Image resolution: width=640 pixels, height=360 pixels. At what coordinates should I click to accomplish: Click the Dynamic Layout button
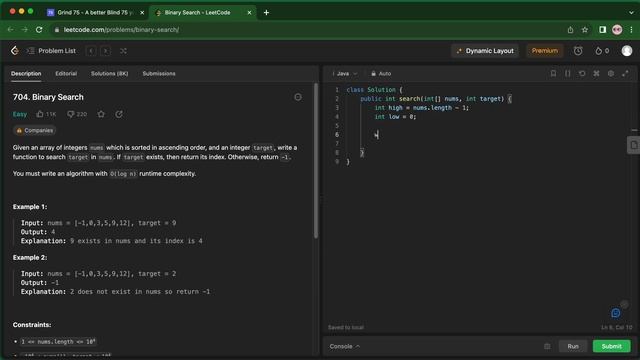click(485, 51)
